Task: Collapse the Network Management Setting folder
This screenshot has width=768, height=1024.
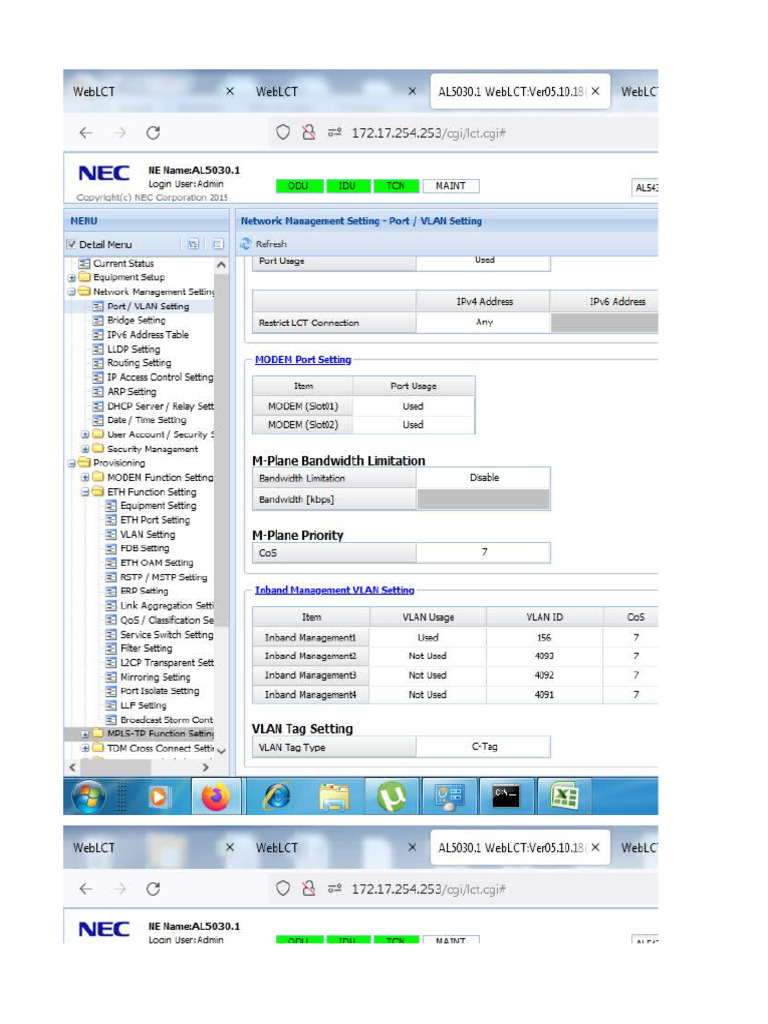Action: pos(71,292)
